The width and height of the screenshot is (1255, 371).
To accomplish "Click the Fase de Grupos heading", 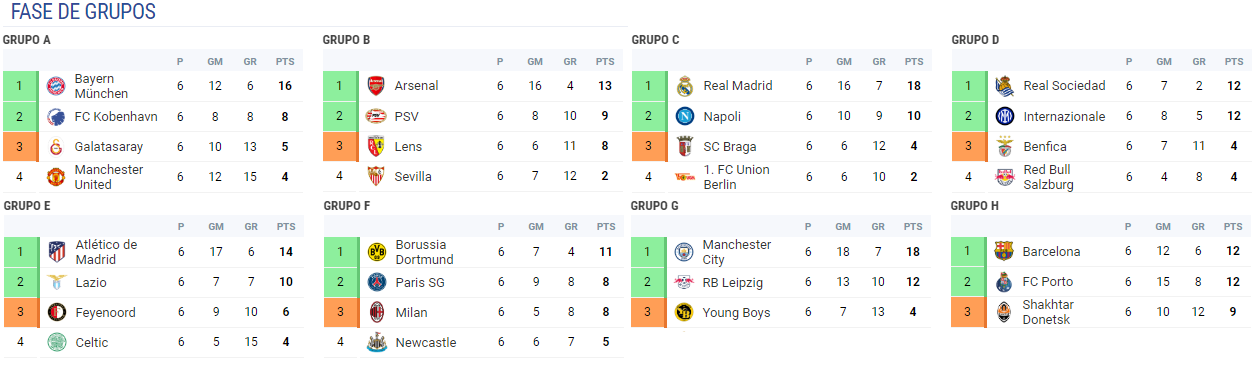I will (x=83, y=12).
